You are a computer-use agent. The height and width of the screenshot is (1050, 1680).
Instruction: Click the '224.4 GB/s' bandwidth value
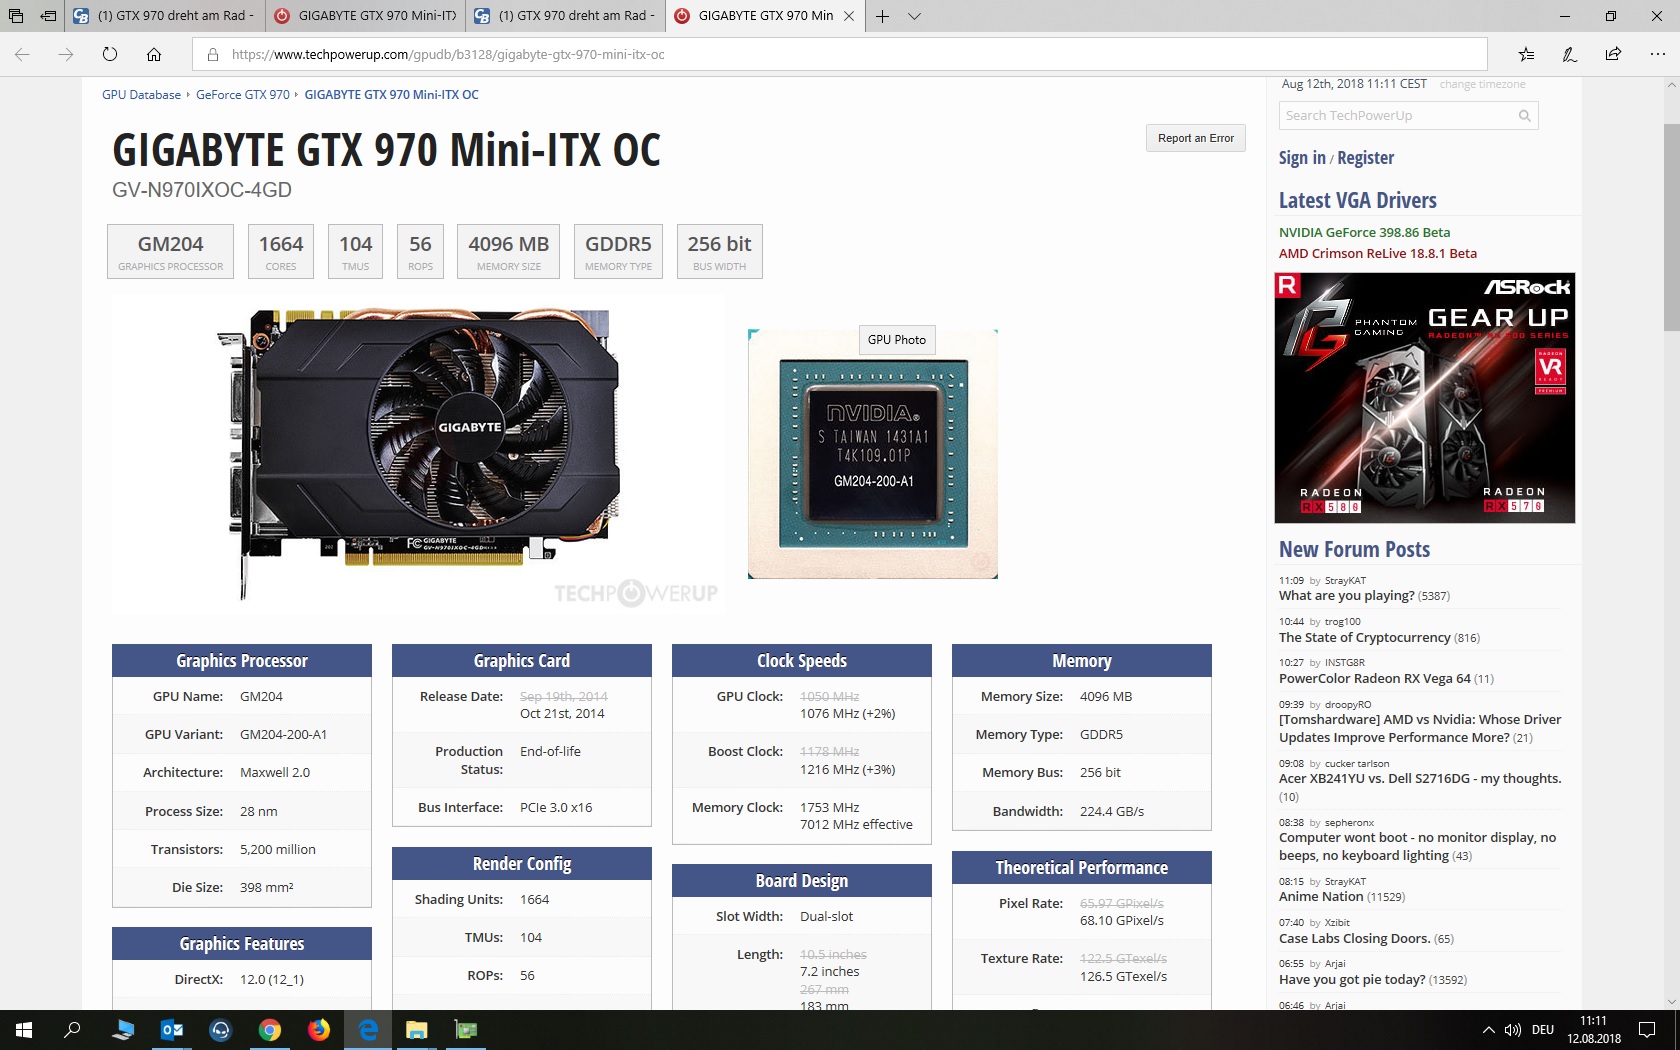pos(1111,812)
